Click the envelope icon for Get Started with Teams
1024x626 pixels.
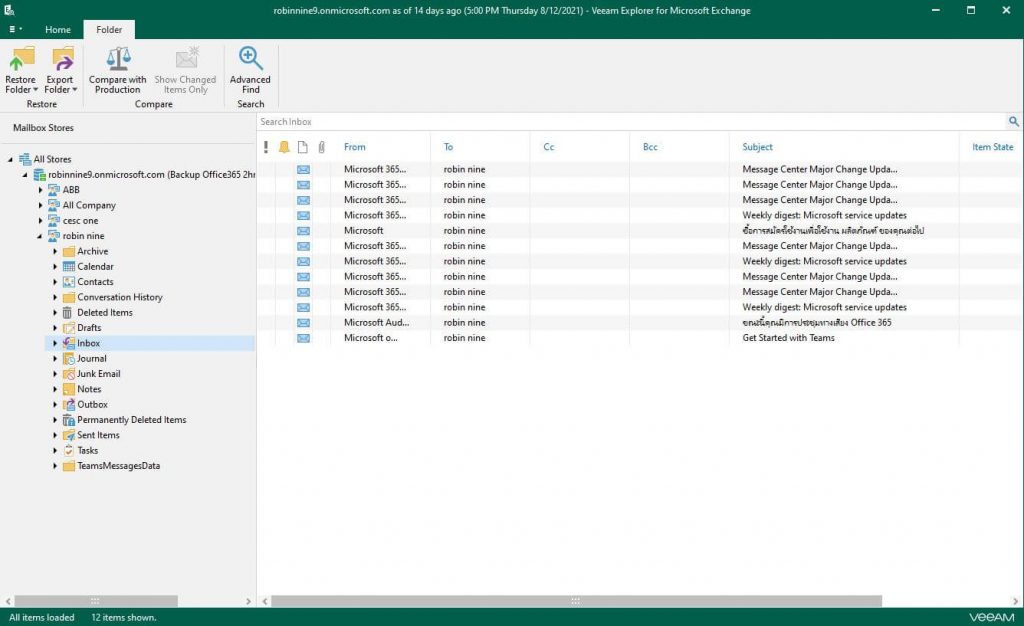(304, 338)
